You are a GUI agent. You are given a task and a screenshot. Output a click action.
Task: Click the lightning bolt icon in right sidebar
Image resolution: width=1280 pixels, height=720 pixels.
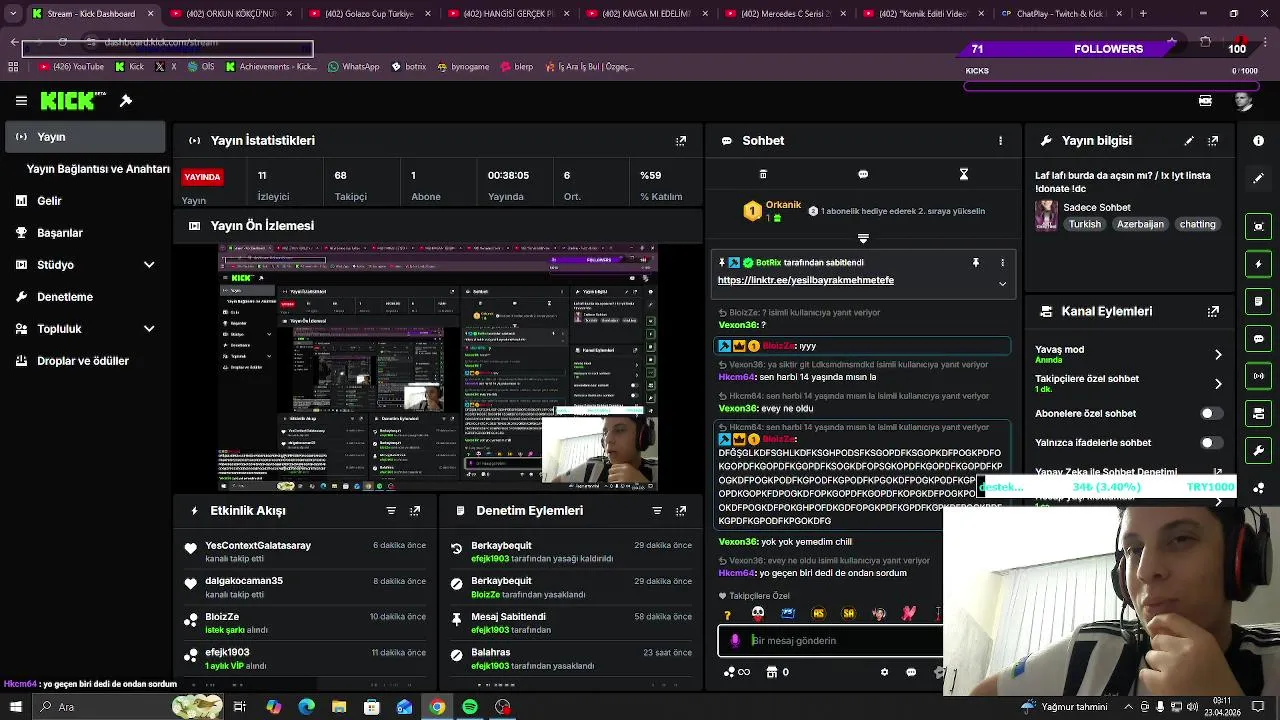[x=1259, y=264]
